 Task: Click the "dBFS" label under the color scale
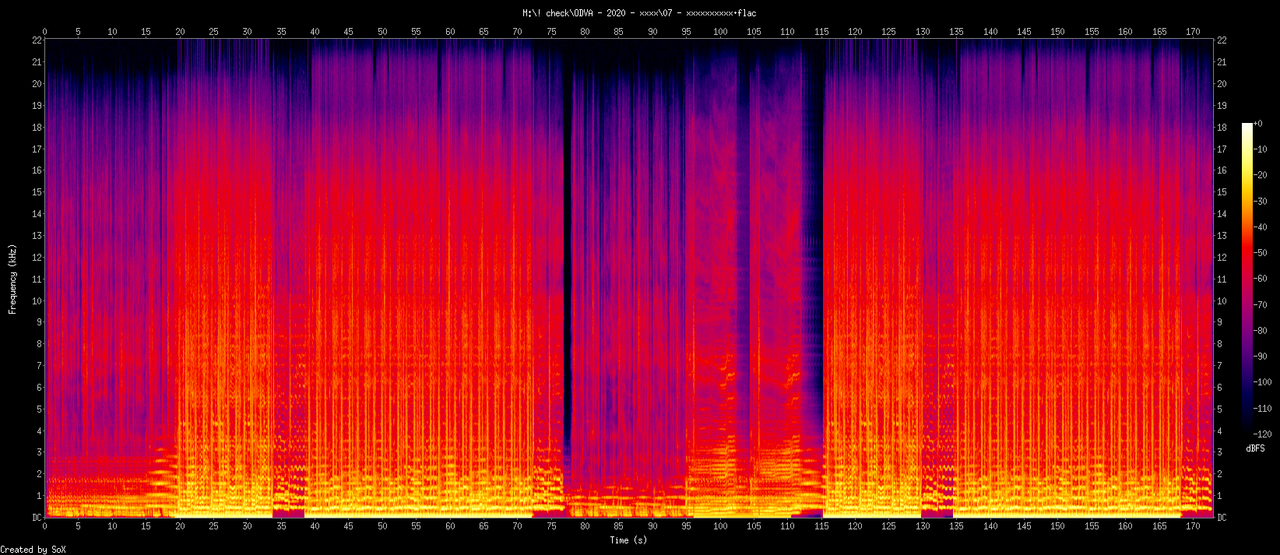coord(1256,449)
